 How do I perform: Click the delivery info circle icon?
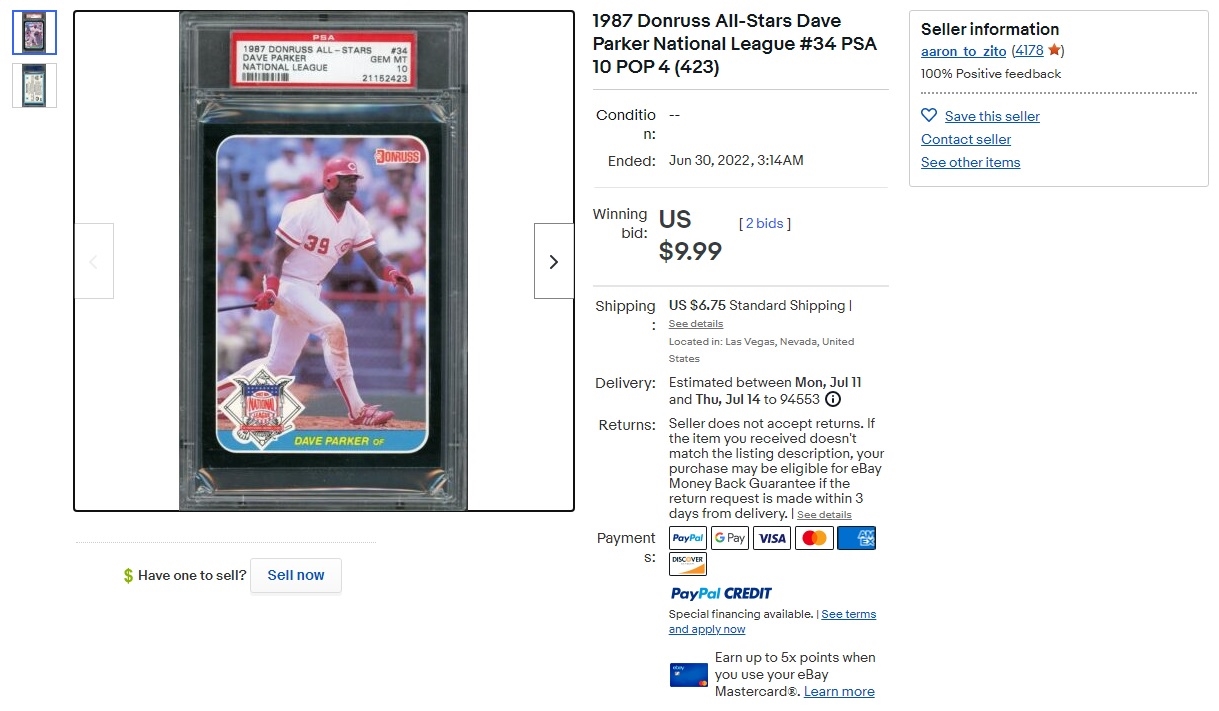[833, 399]
